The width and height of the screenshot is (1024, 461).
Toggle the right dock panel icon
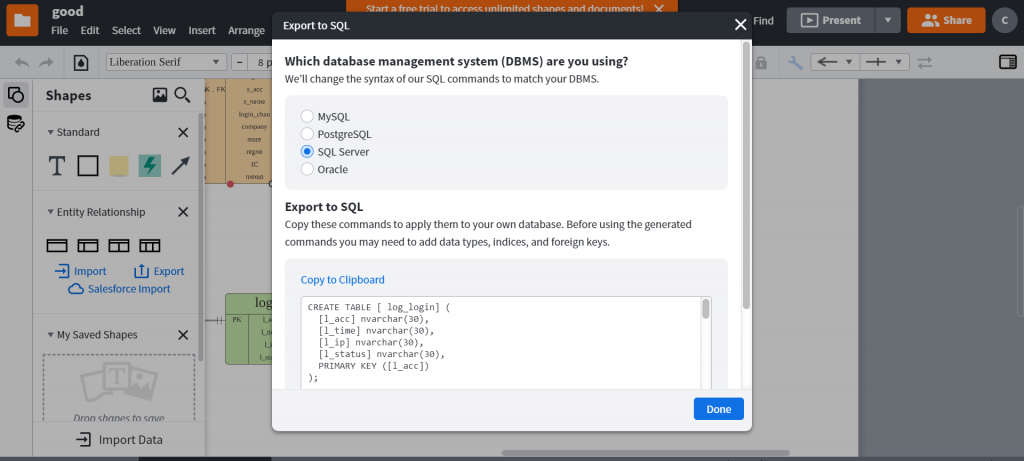pos(1007,62)
